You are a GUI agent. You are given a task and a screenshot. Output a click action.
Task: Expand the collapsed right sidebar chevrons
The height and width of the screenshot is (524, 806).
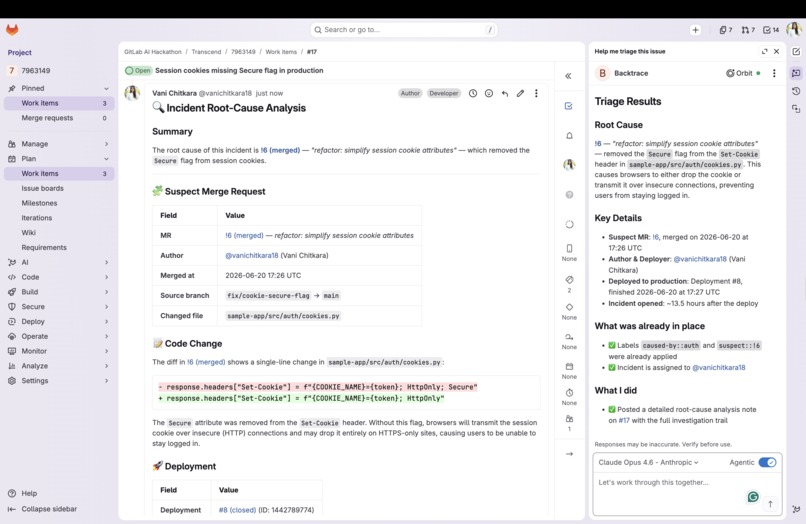[569, 76]
